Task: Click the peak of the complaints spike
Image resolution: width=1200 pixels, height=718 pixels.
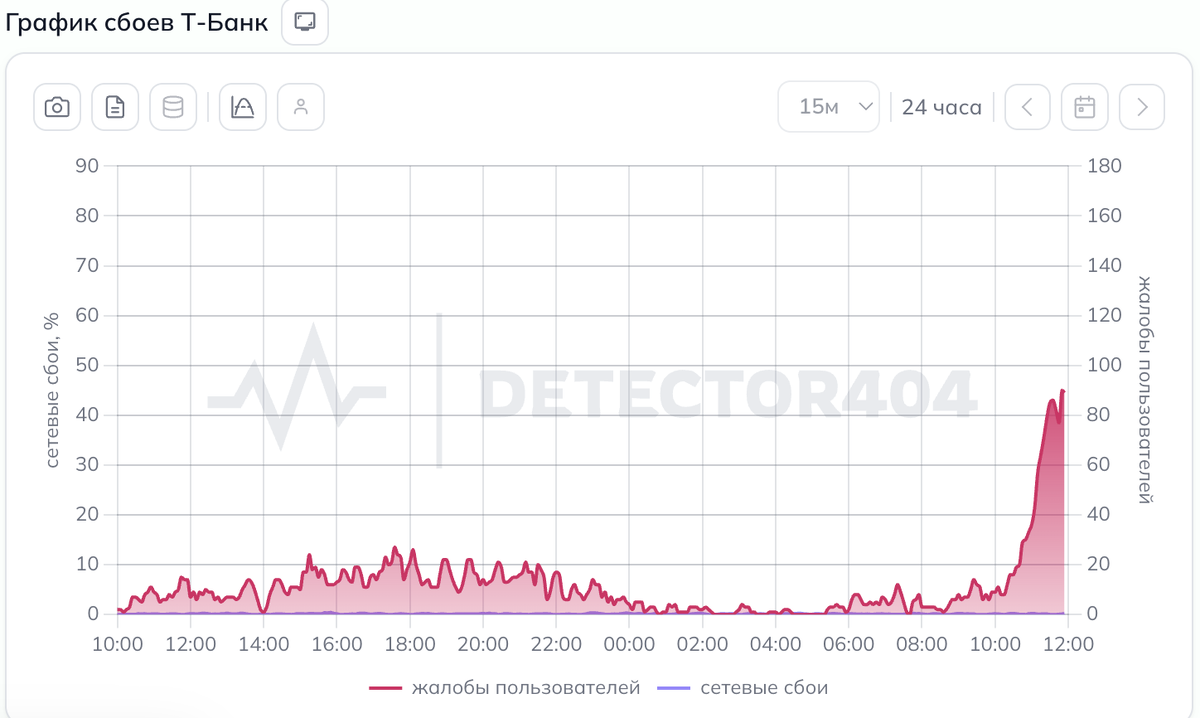Action: [1062, 390]
